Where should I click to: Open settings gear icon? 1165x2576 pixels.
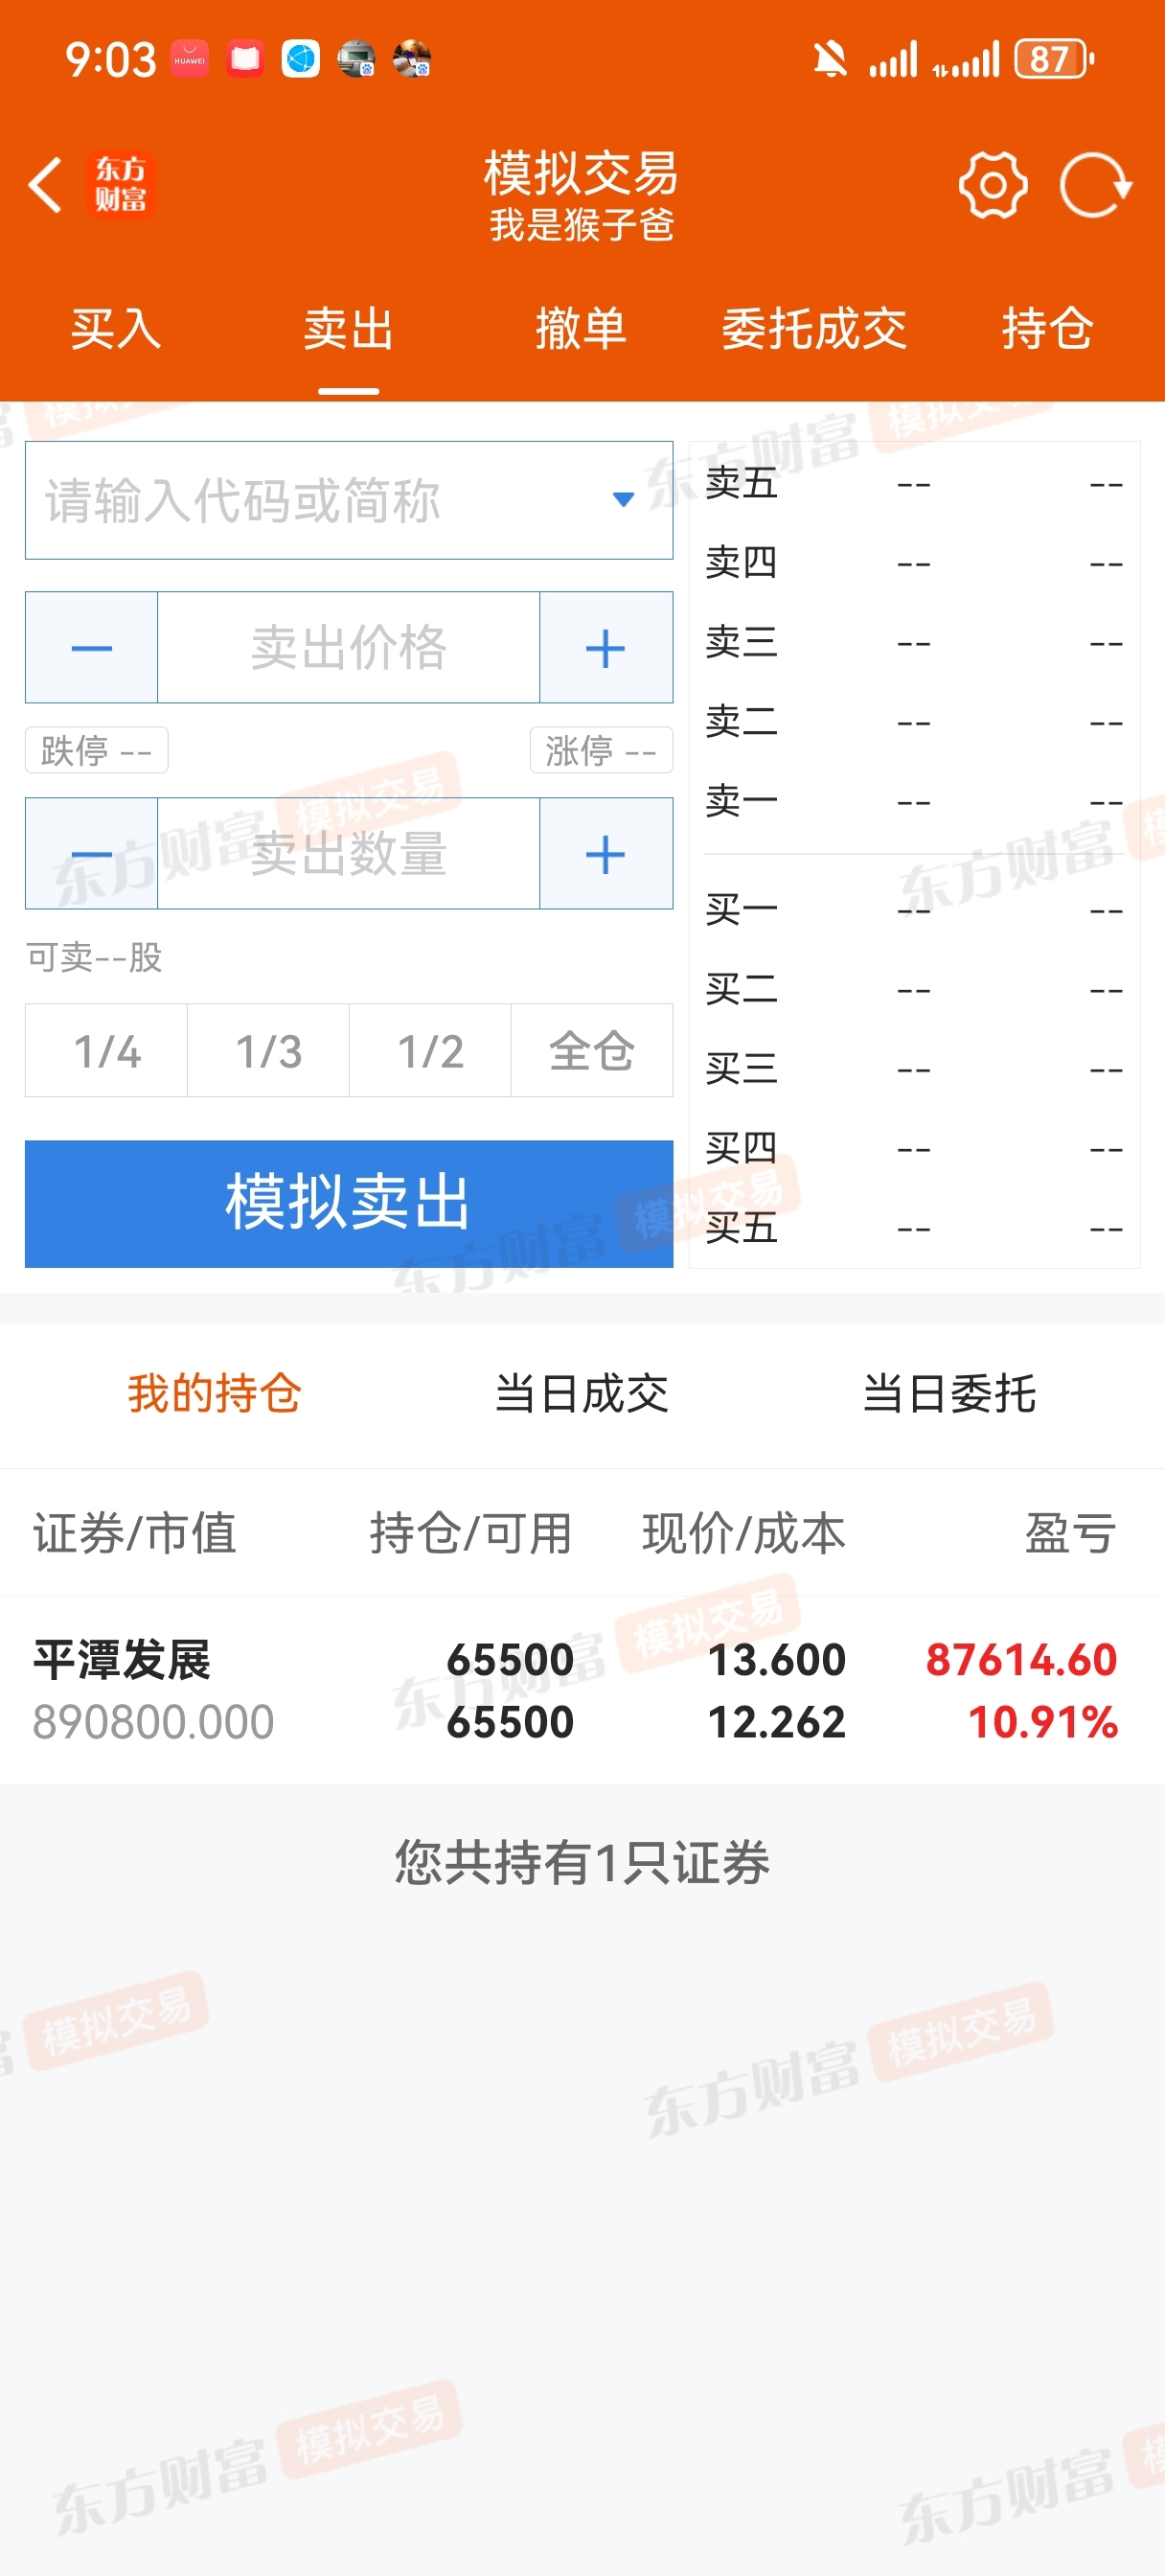tap(992, 185)
